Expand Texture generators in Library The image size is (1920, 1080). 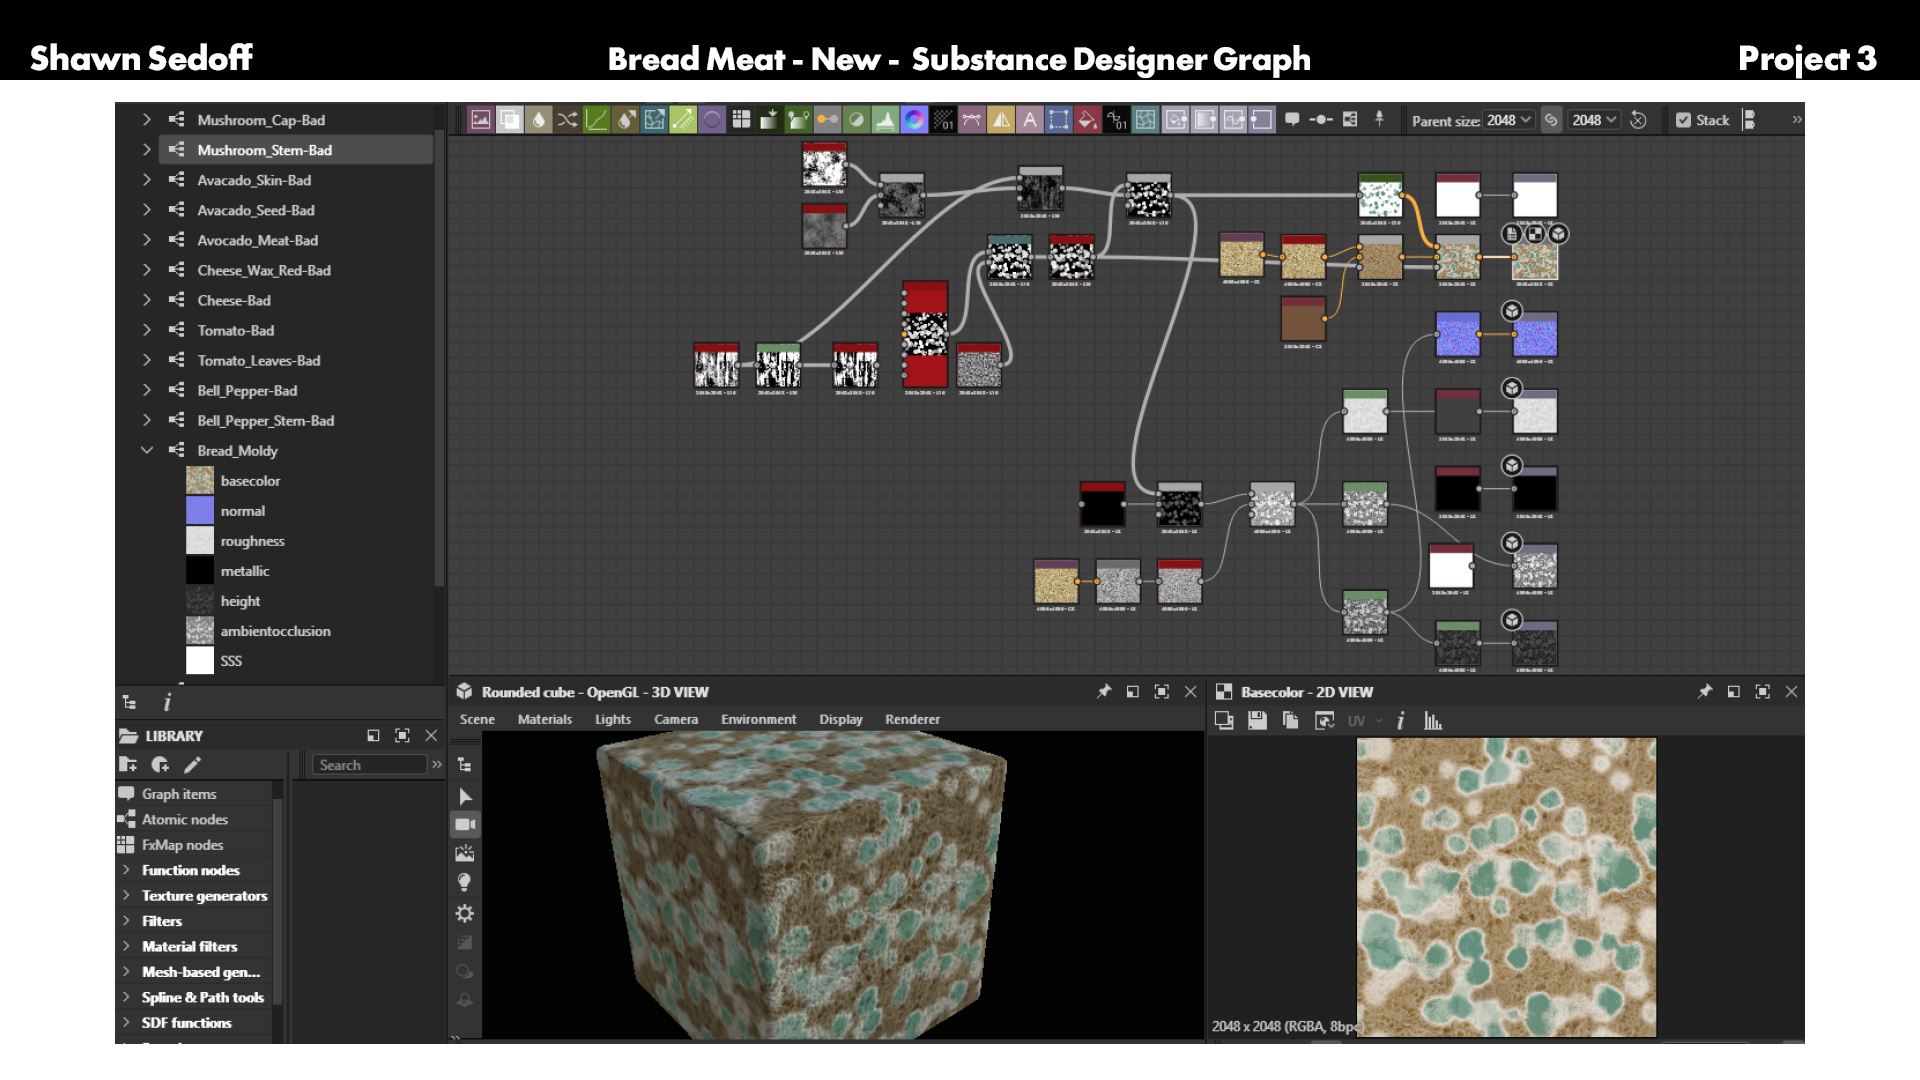pyautogui.click(x=126, y=895)
